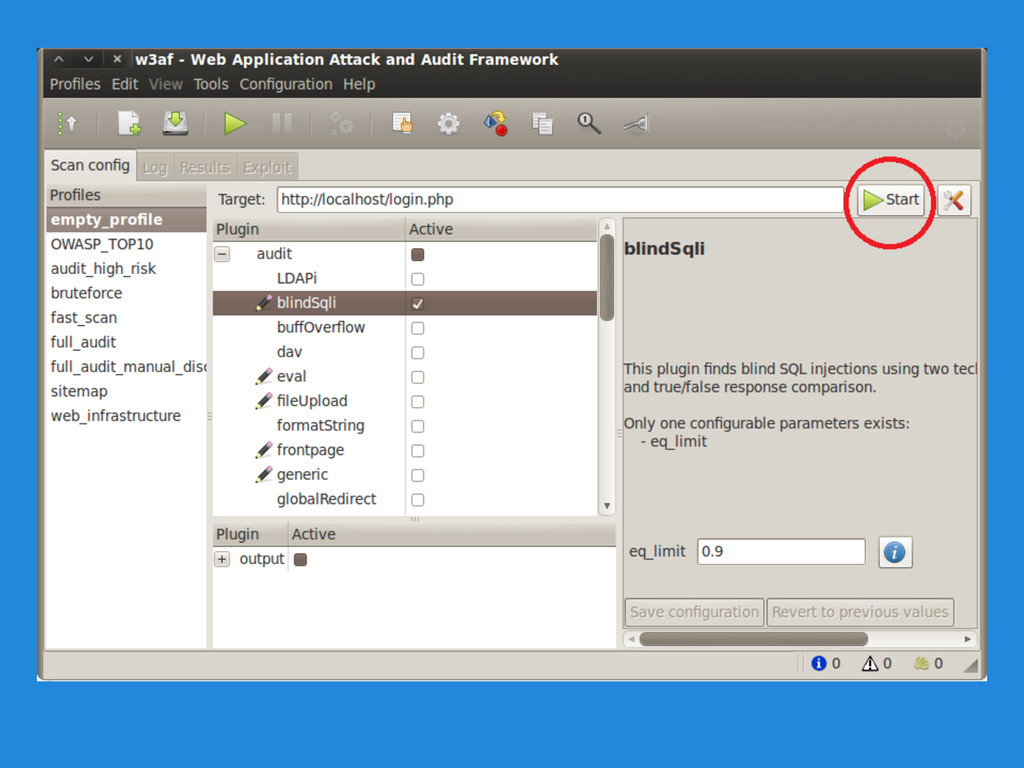
Task: Click the pencil icon beside blindSqli
Action: click(x=264, y=302)
